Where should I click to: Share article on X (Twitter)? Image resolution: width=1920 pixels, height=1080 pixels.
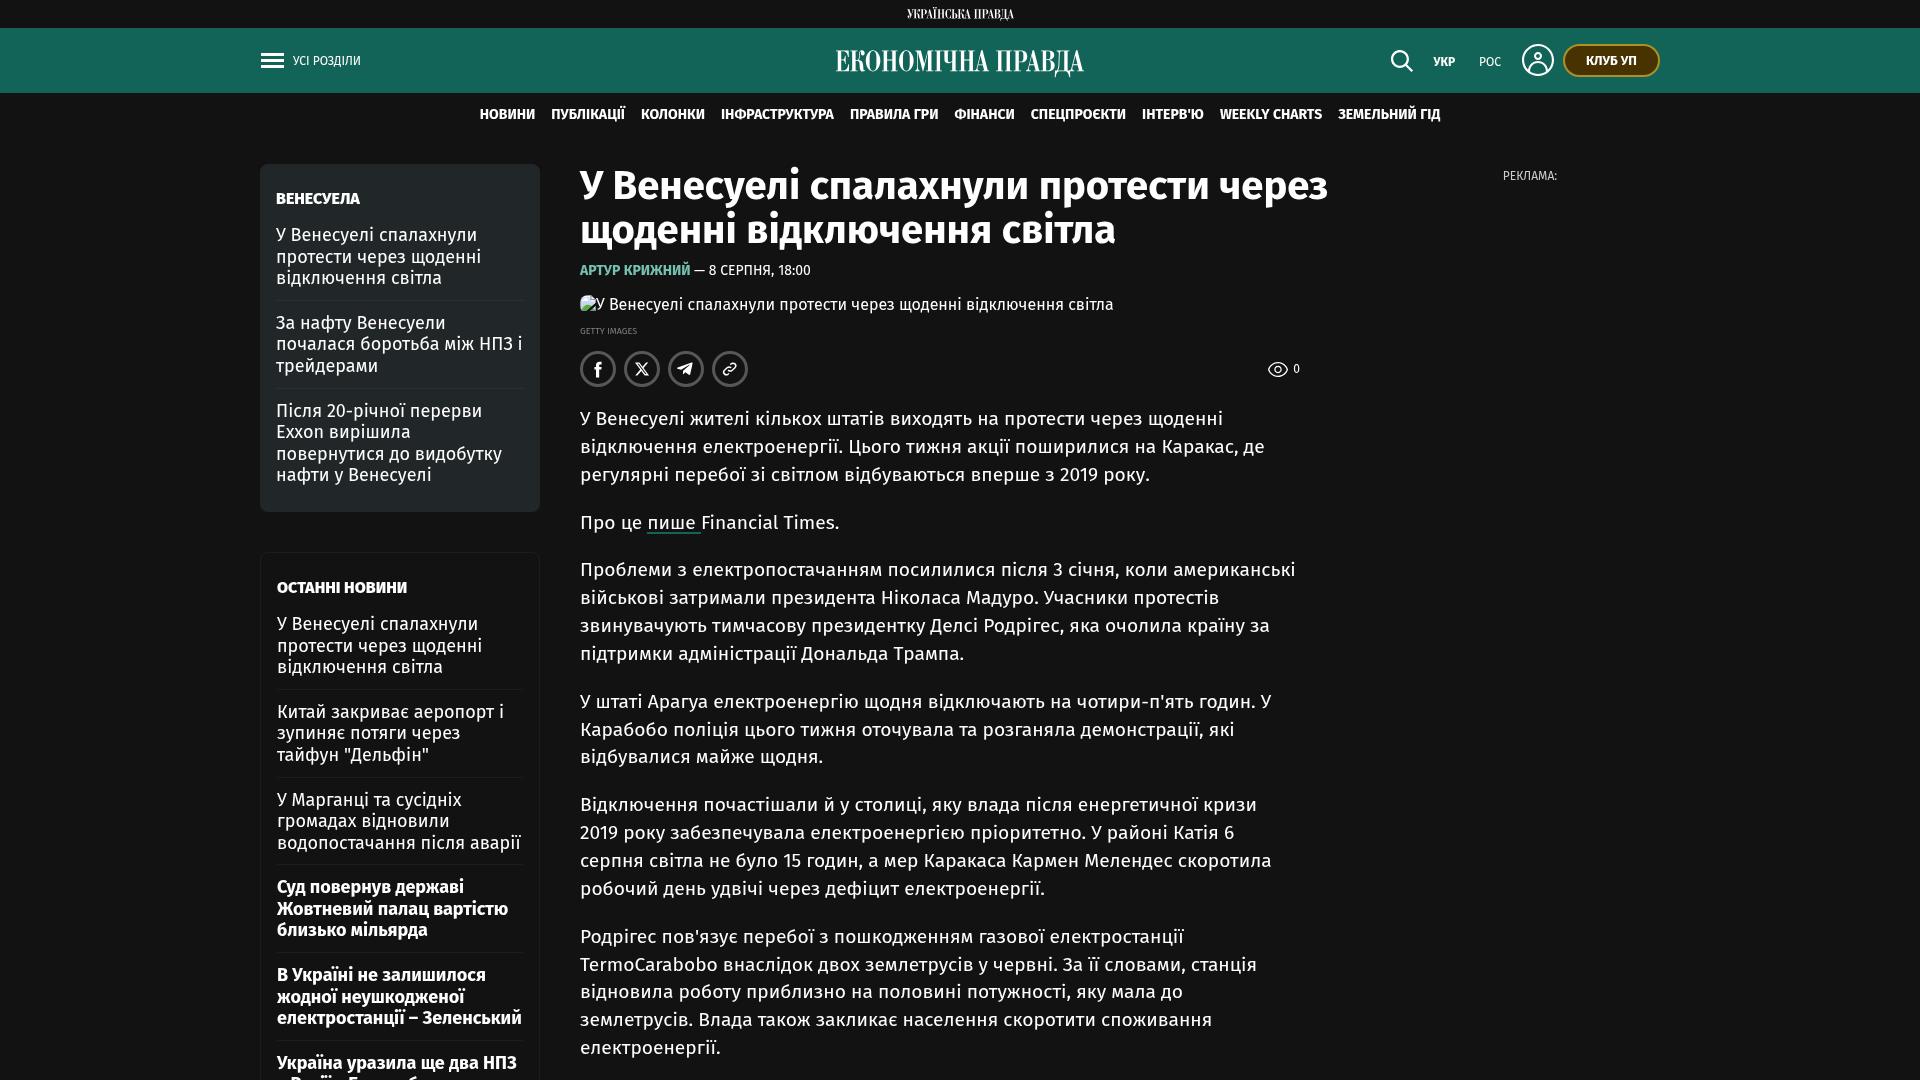642,369
